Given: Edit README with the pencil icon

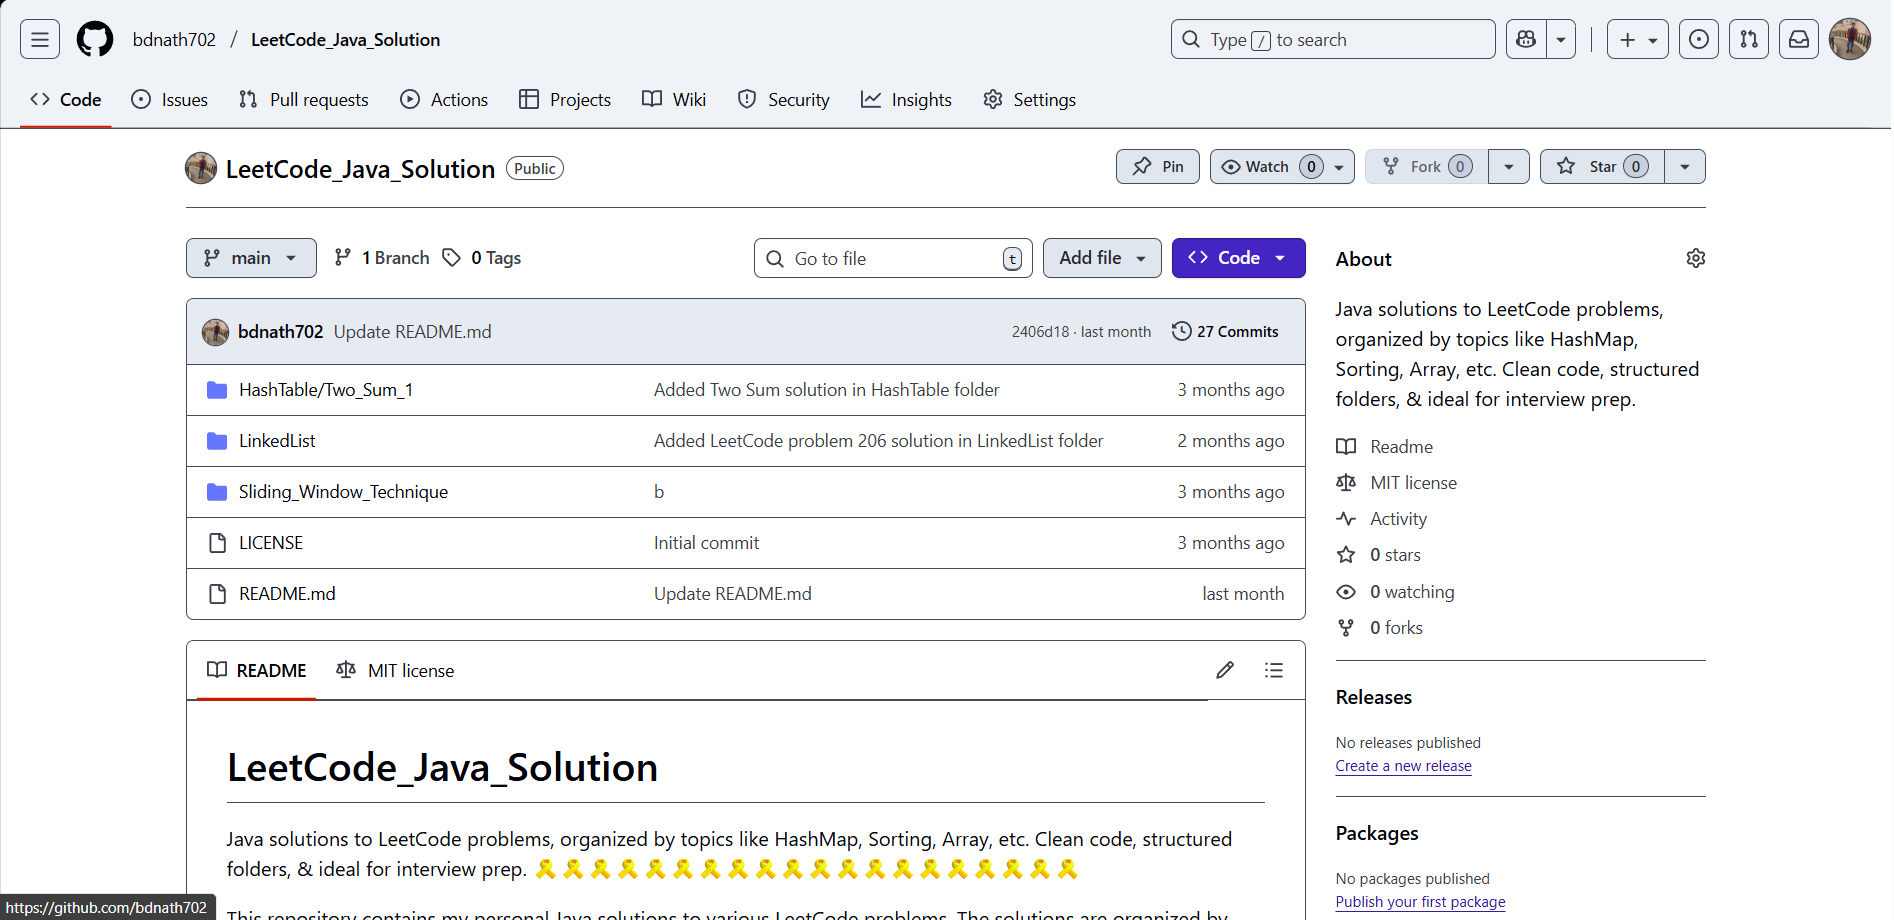Looking at the screenshot, I should click(1224, 670).
